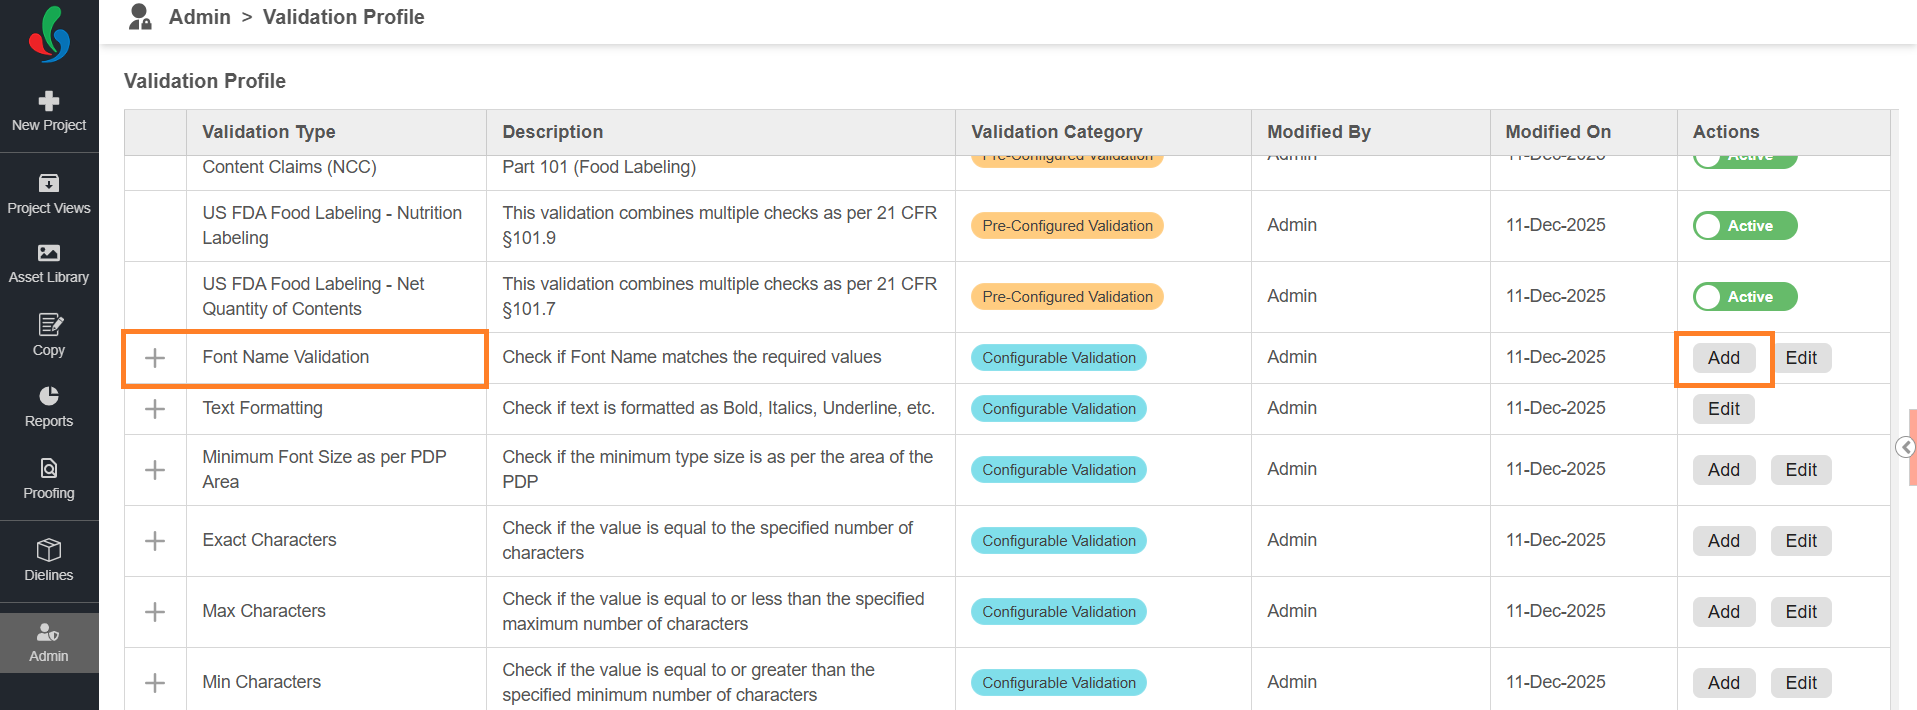The image size is (1917, 710).
Task: Click Edit for Minimum Font Size row
Action: pyautogui.click(x=1801, y=470)
